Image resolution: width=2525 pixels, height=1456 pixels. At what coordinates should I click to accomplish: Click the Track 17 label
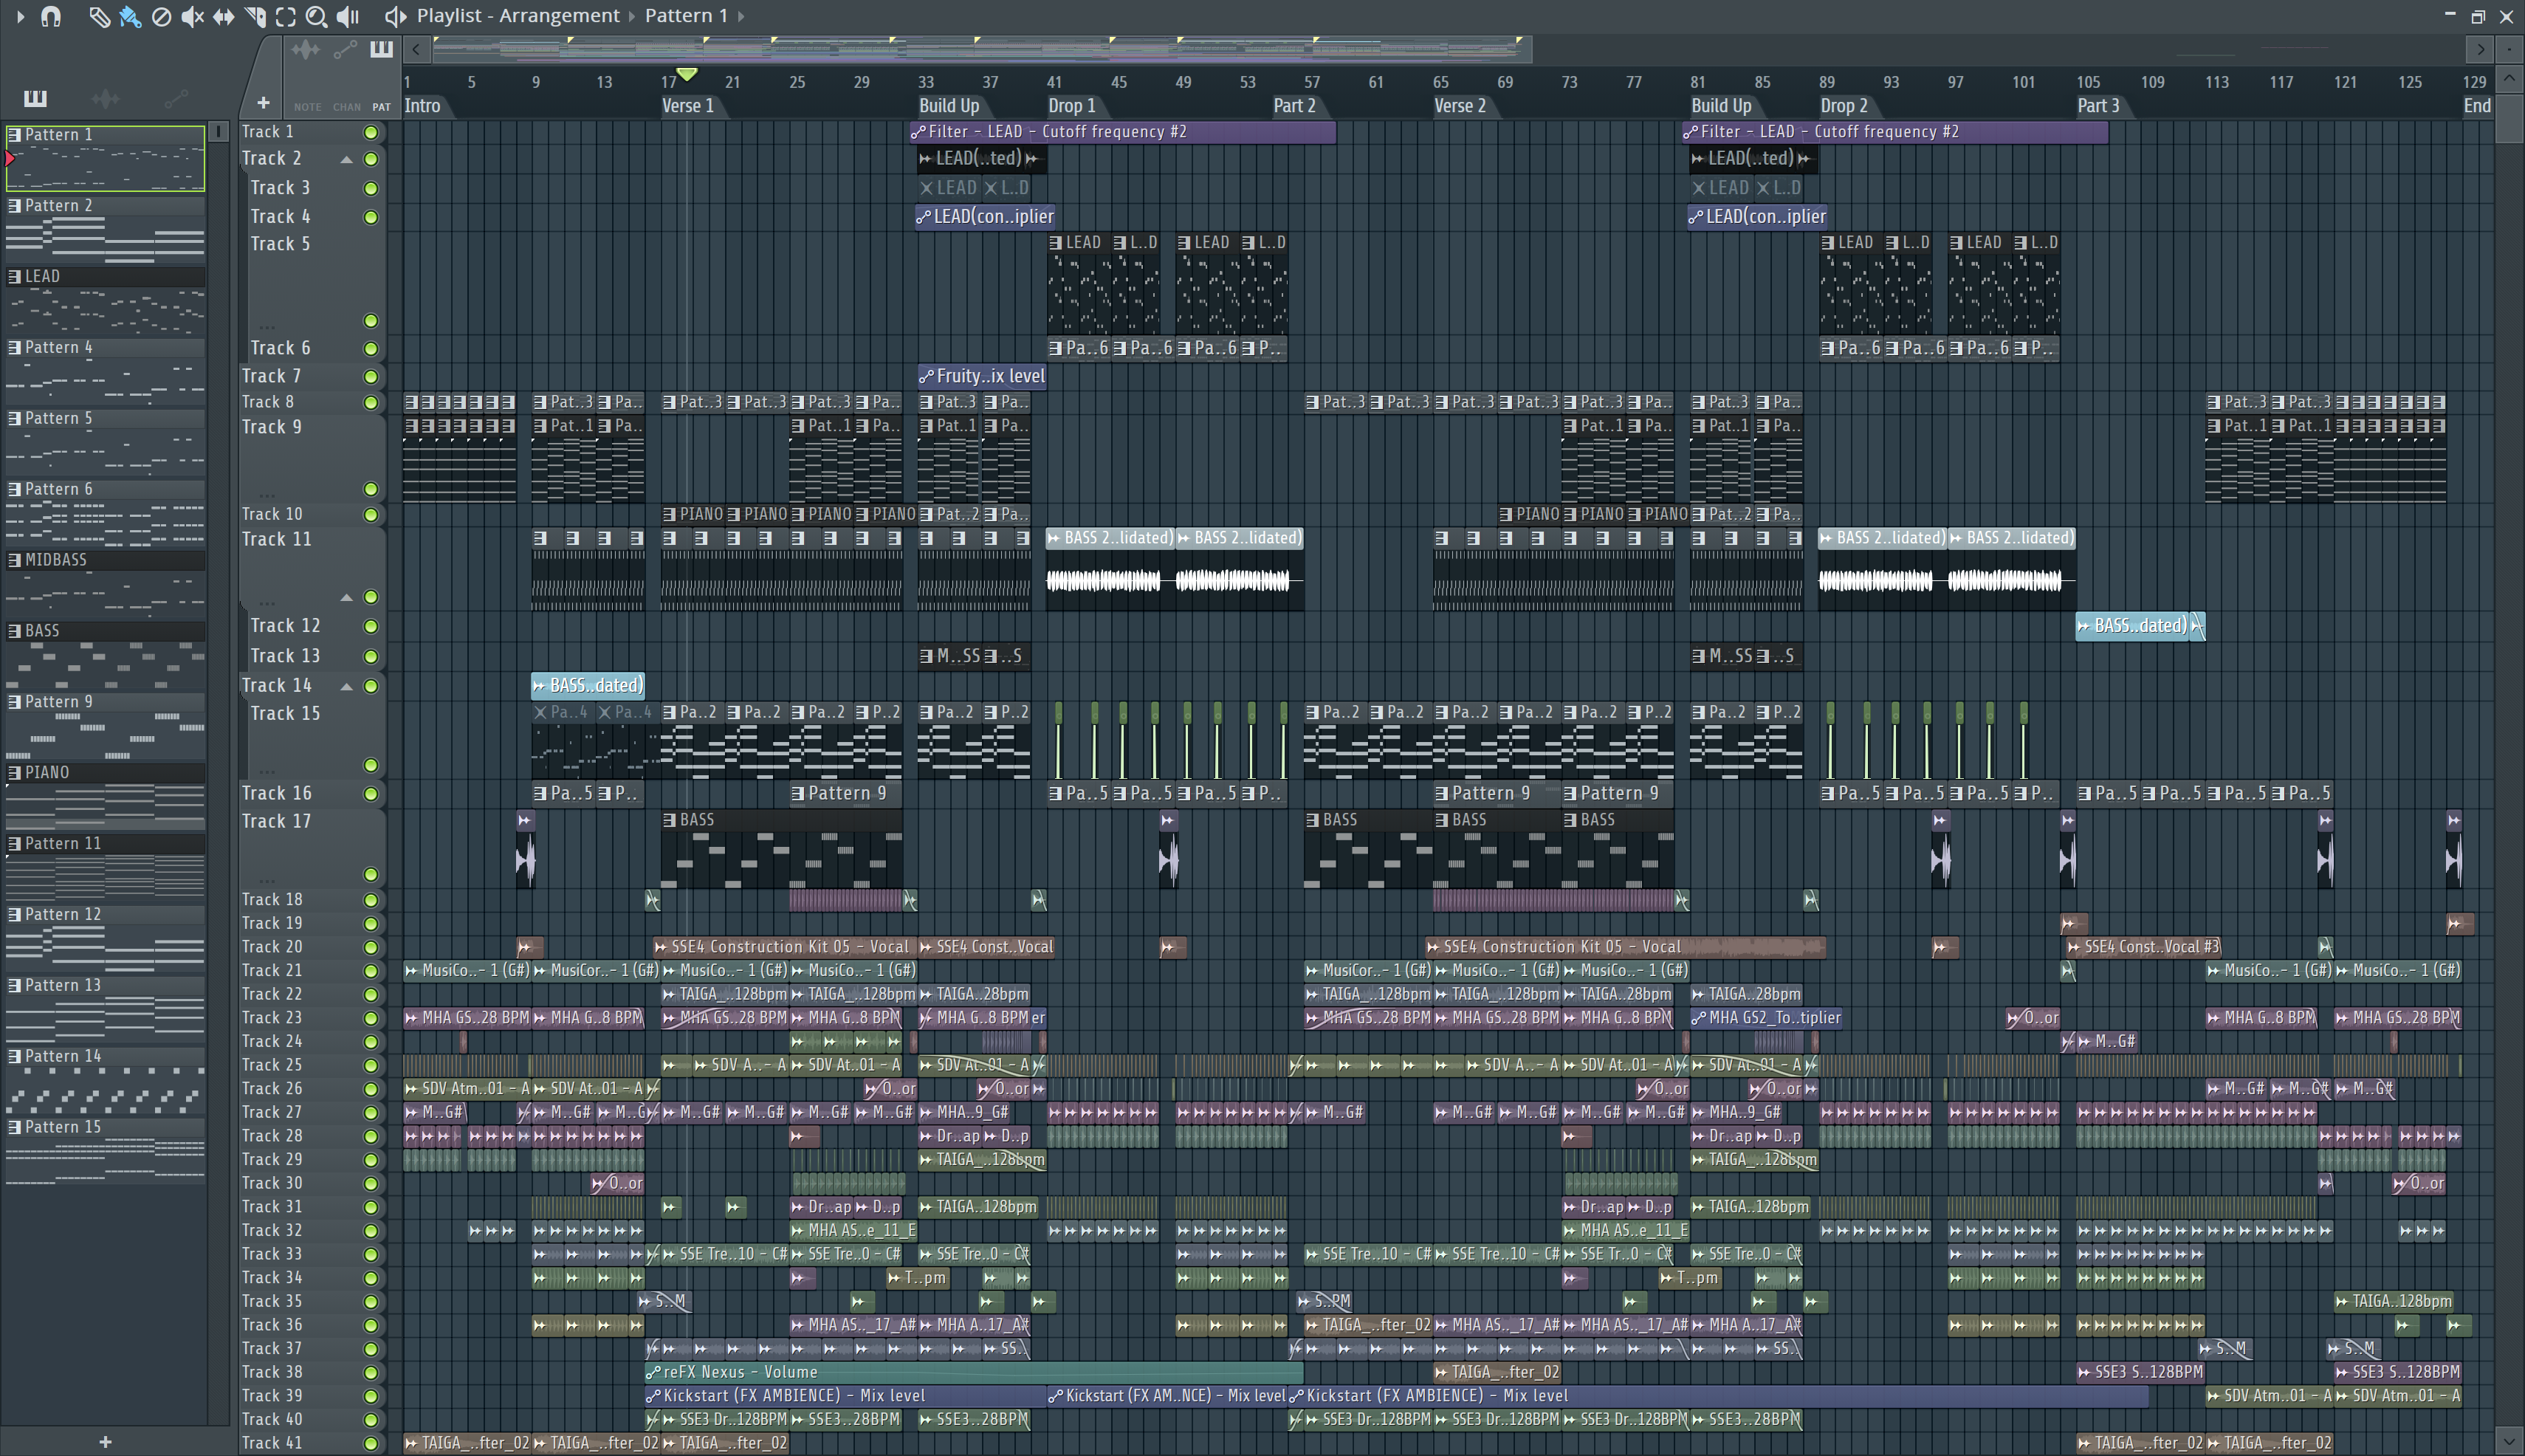(277, 822)
